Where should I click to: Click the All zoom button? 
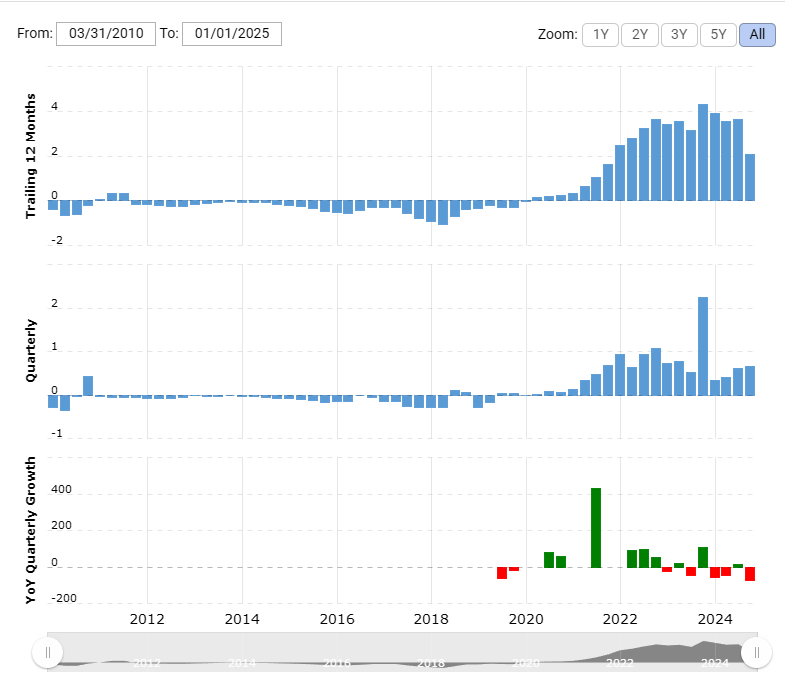pyautogui.click(x=757, y=35)
